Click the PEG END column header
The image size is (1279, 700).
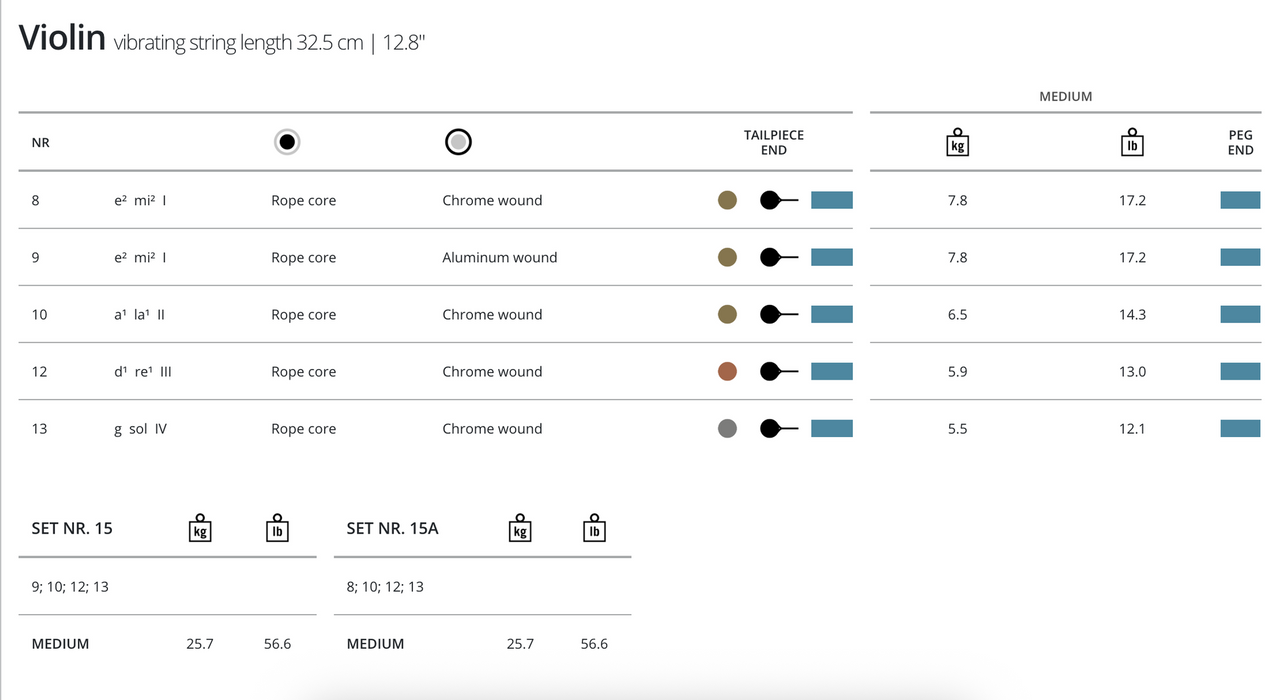click(x=1240, y=142)
